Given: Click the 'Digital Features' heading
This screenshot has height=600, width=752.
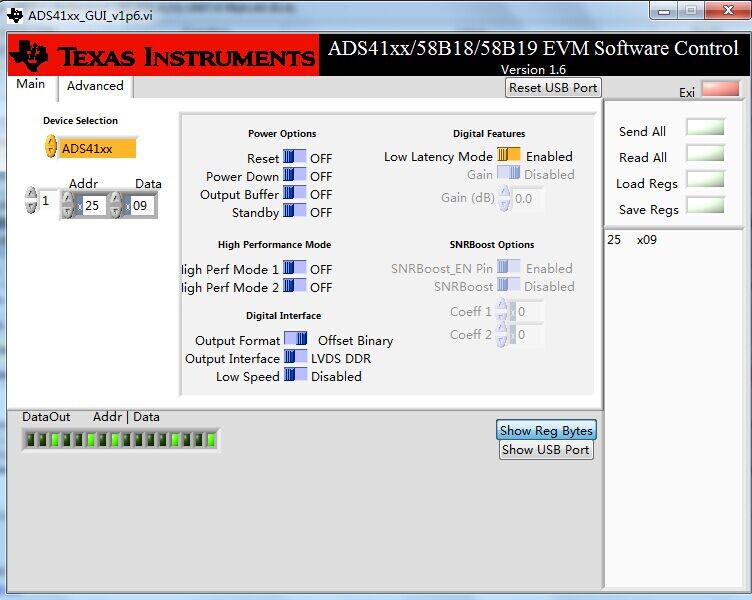Looking at the screenshot, I should tap(489, 134).
